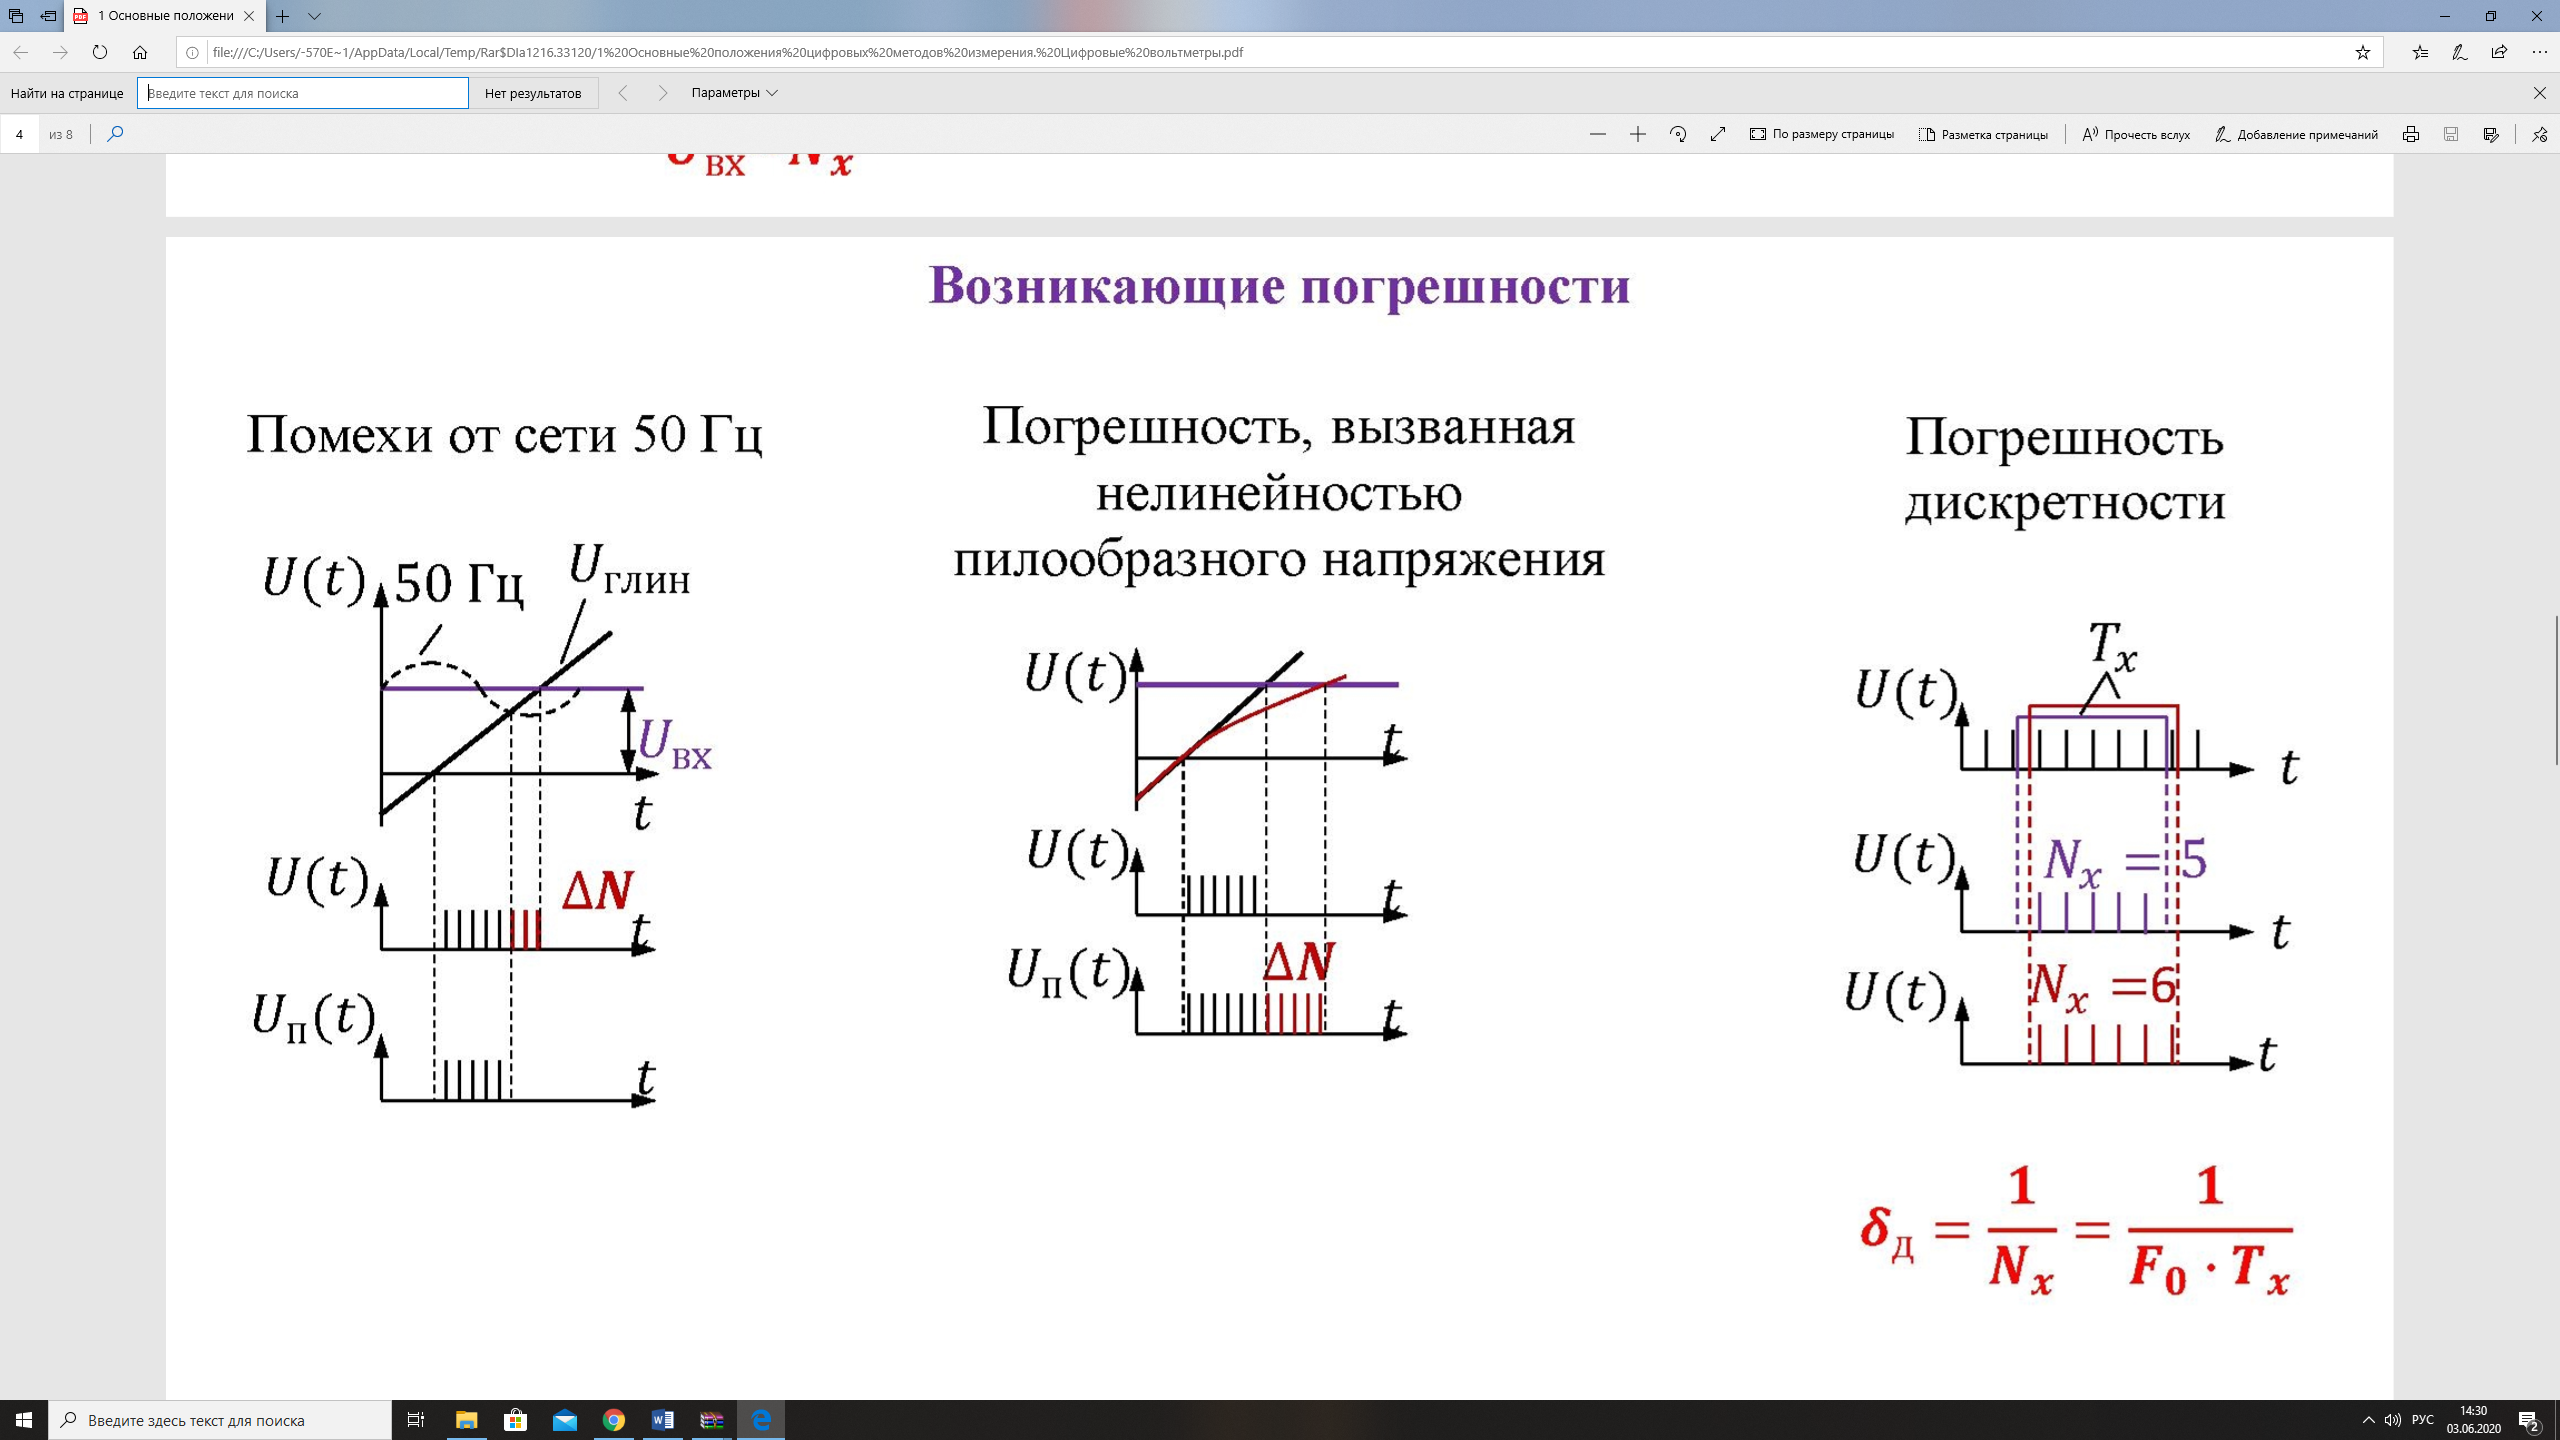Open Mail app from taskbar

(564, 1420)
